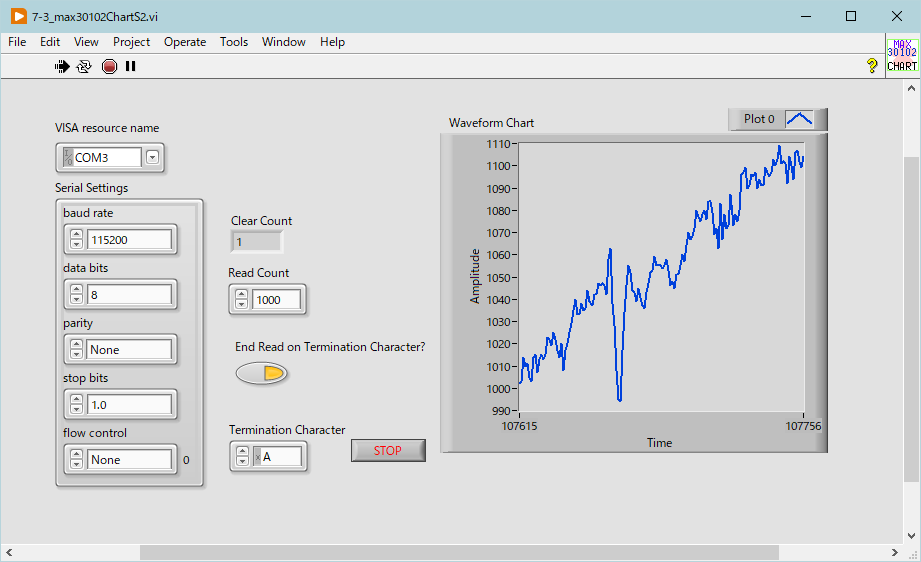Click the stop bits field showing 1.0
The width and height of the screenshot is (921, 562).
129,405
